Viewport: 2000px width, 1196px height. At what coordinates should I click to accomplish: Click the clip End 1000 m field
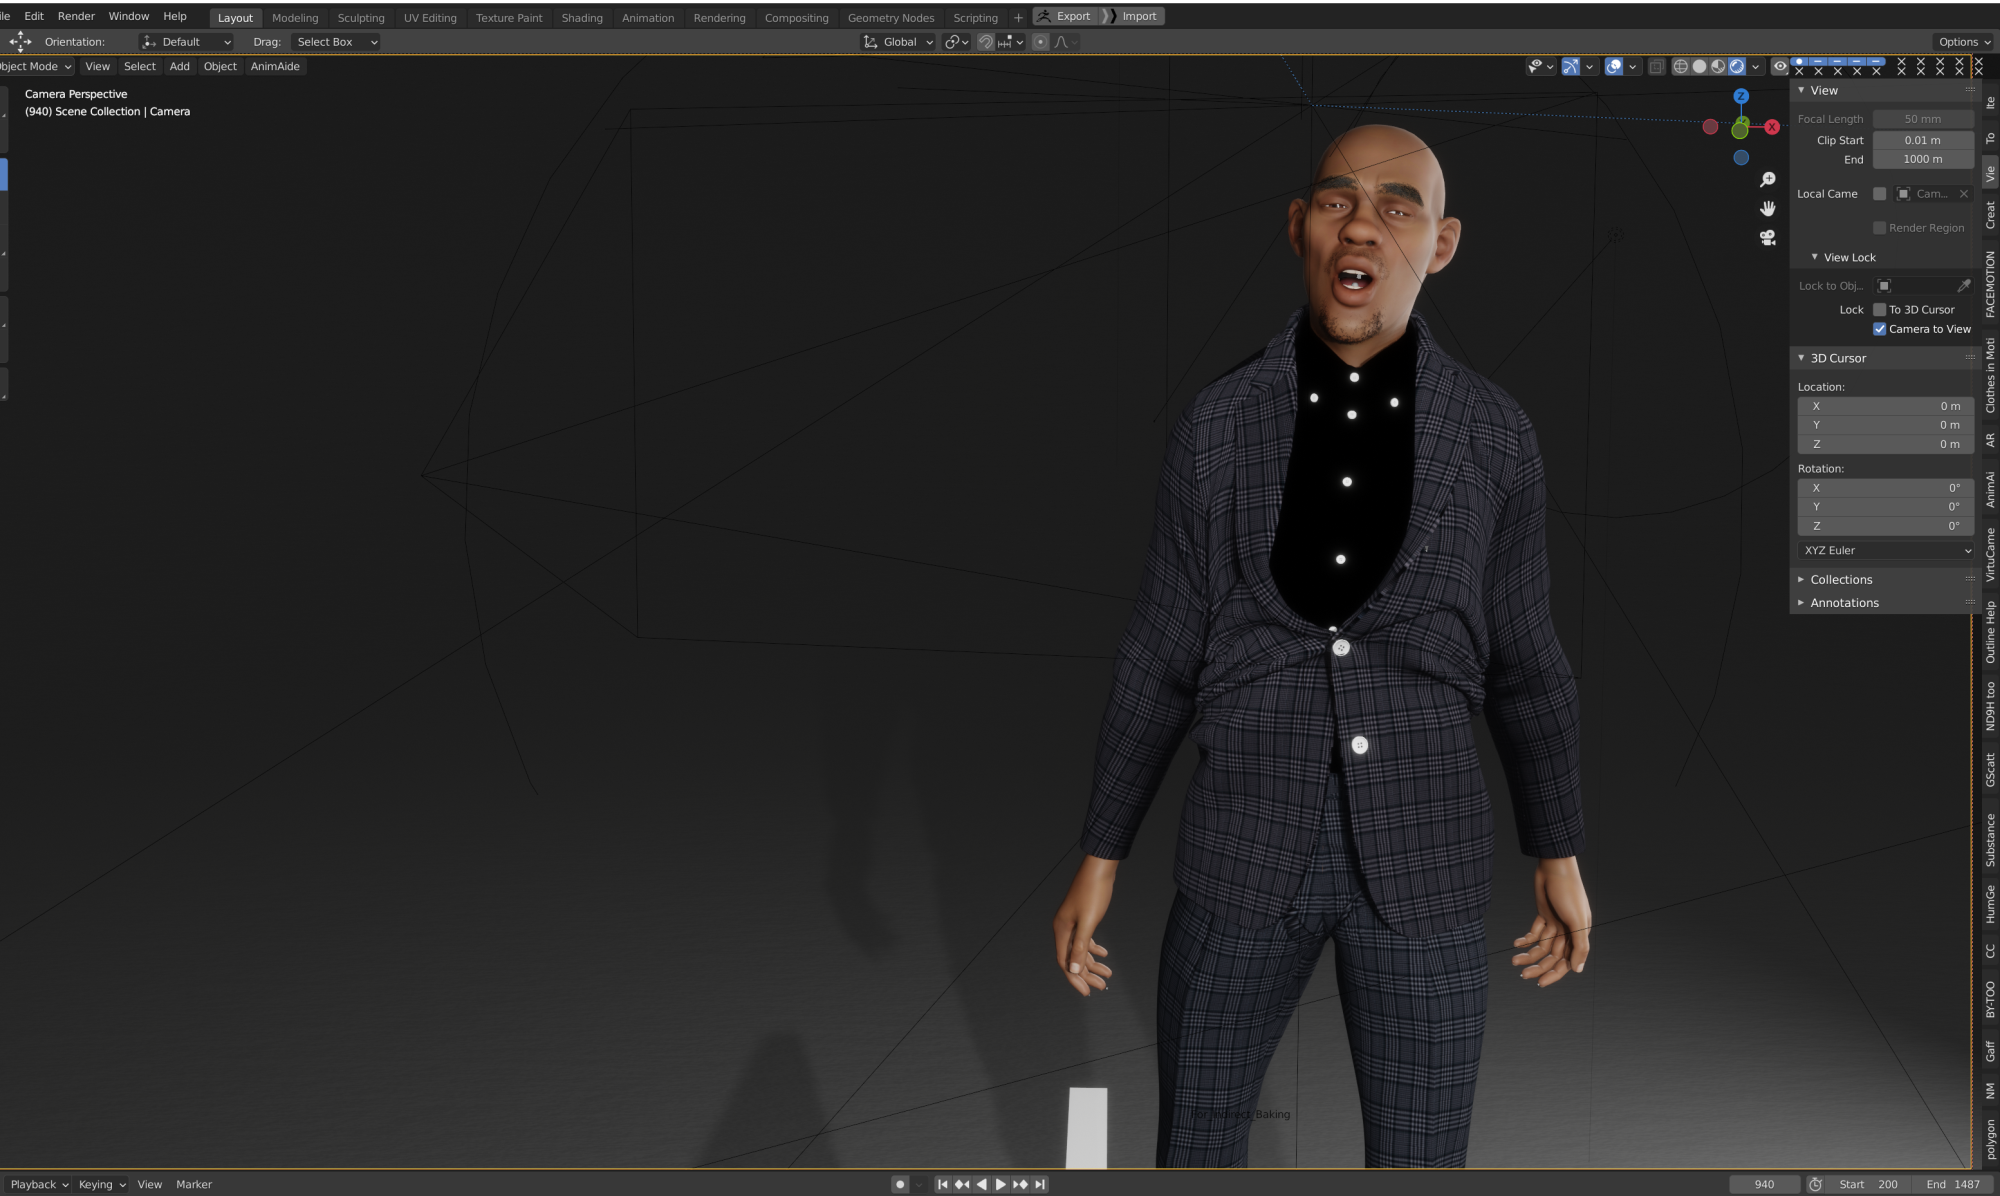click(1923, 160)
